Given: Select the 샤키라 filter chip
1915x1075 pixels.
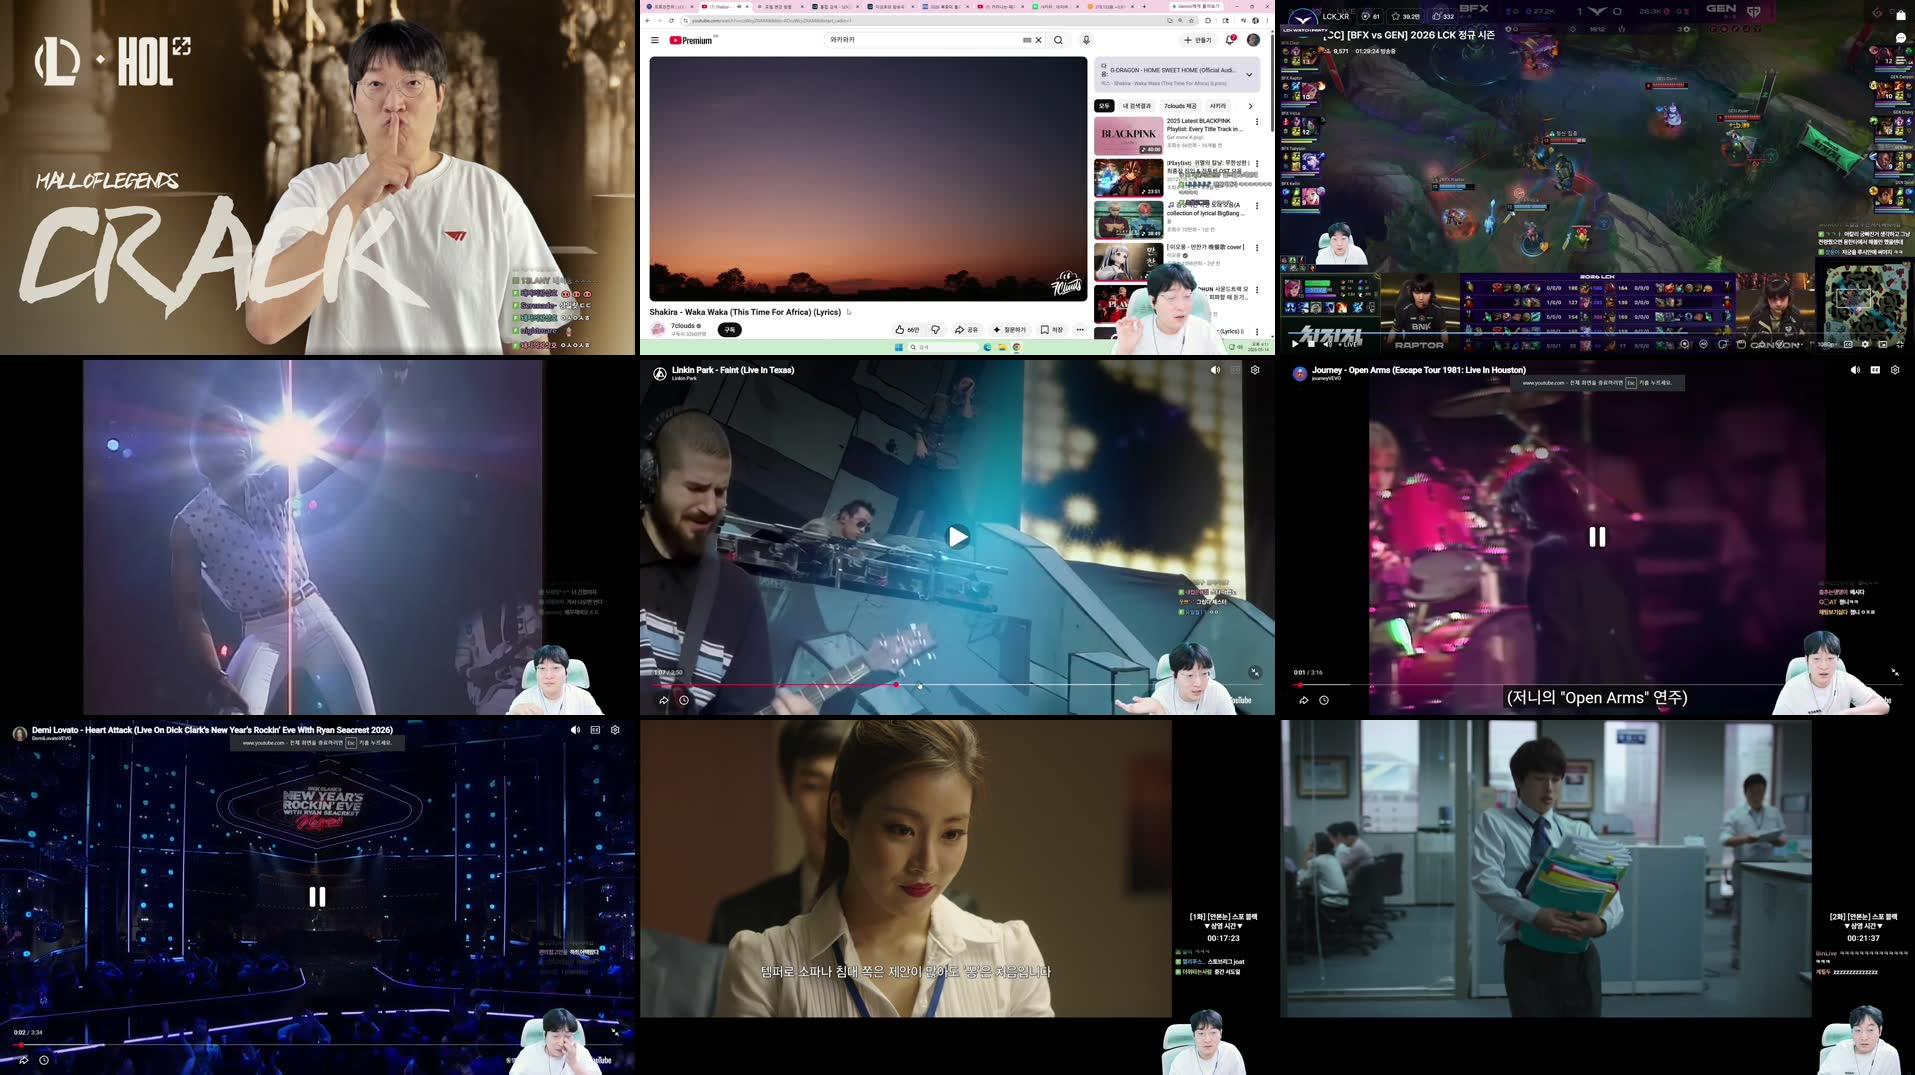Looking at the screenshot, I should tap(1218, 106).
